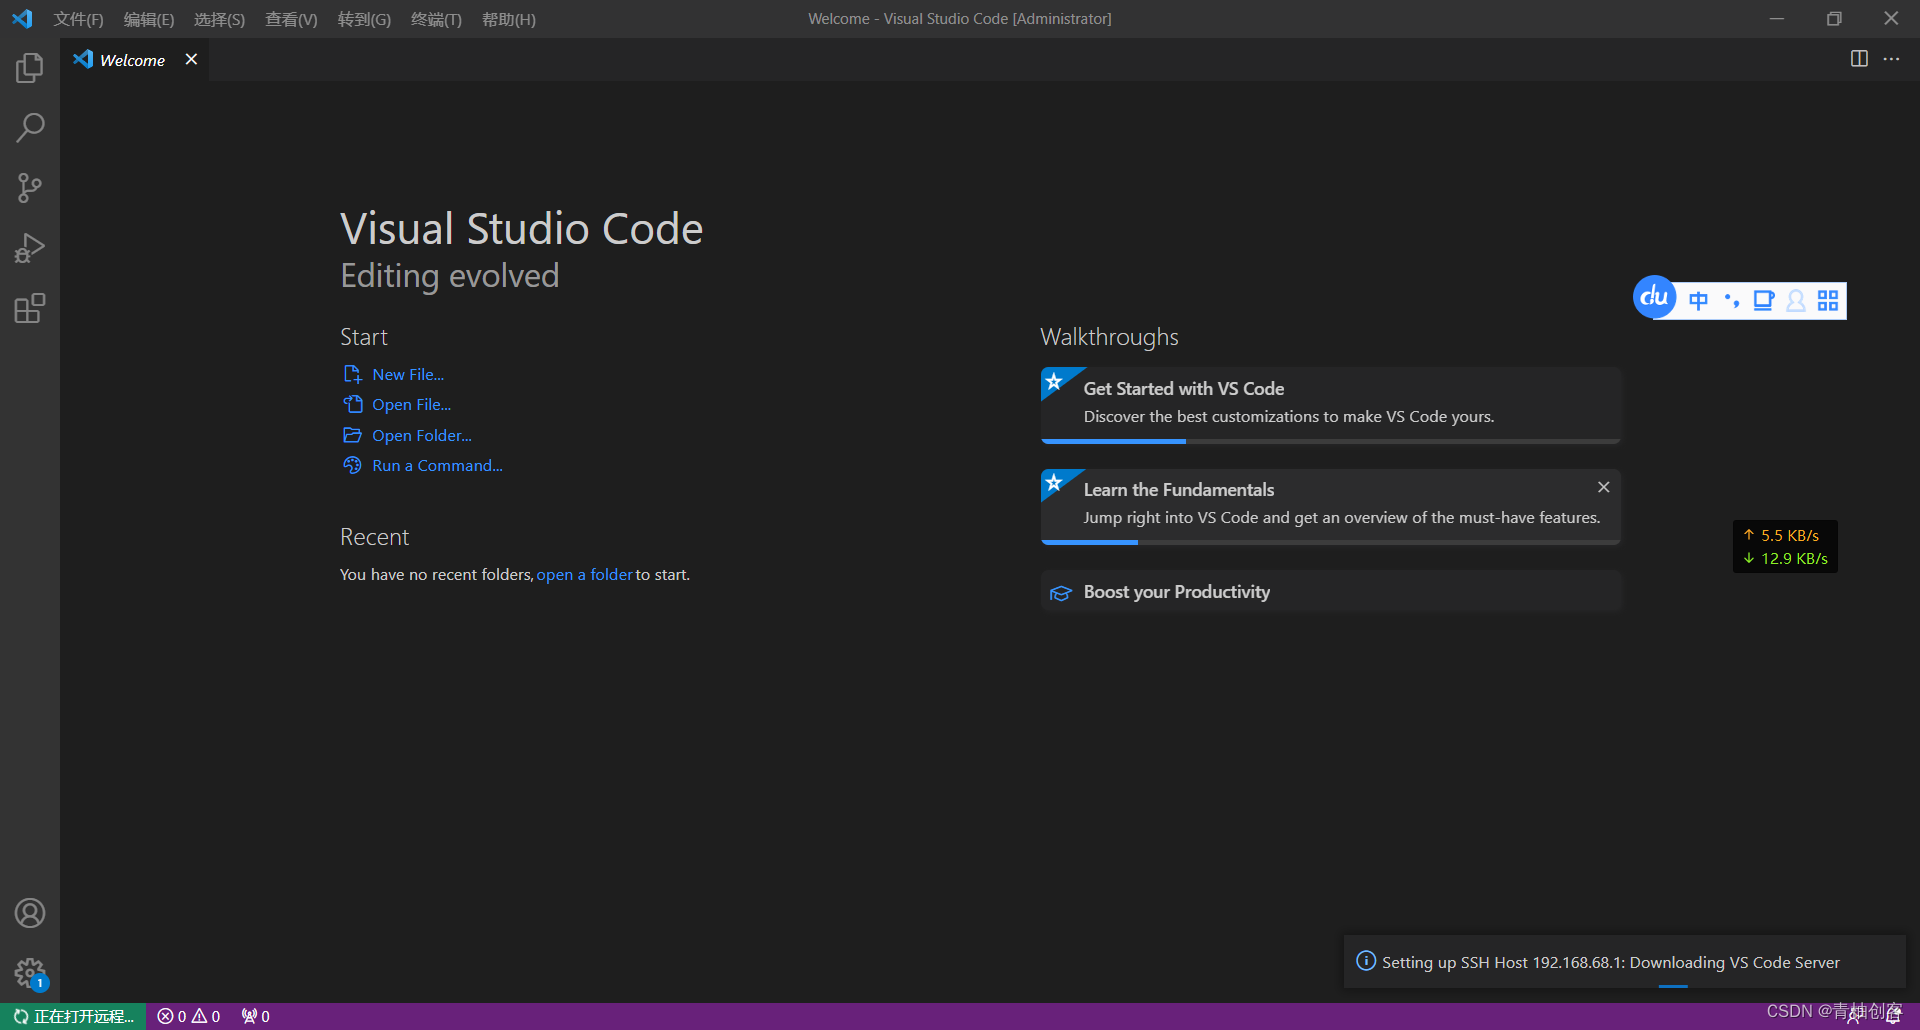Close the Welcome tab
1920x1030 pixels.
coord(191,60)
